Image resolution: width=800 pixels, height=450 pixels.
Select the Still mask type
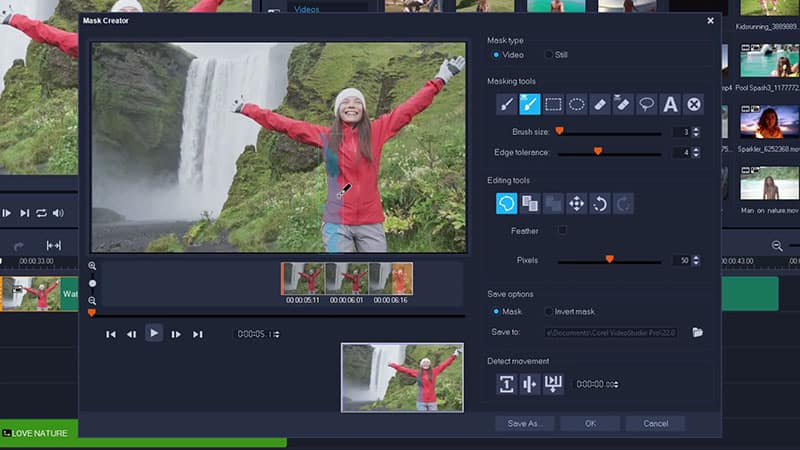548,55
